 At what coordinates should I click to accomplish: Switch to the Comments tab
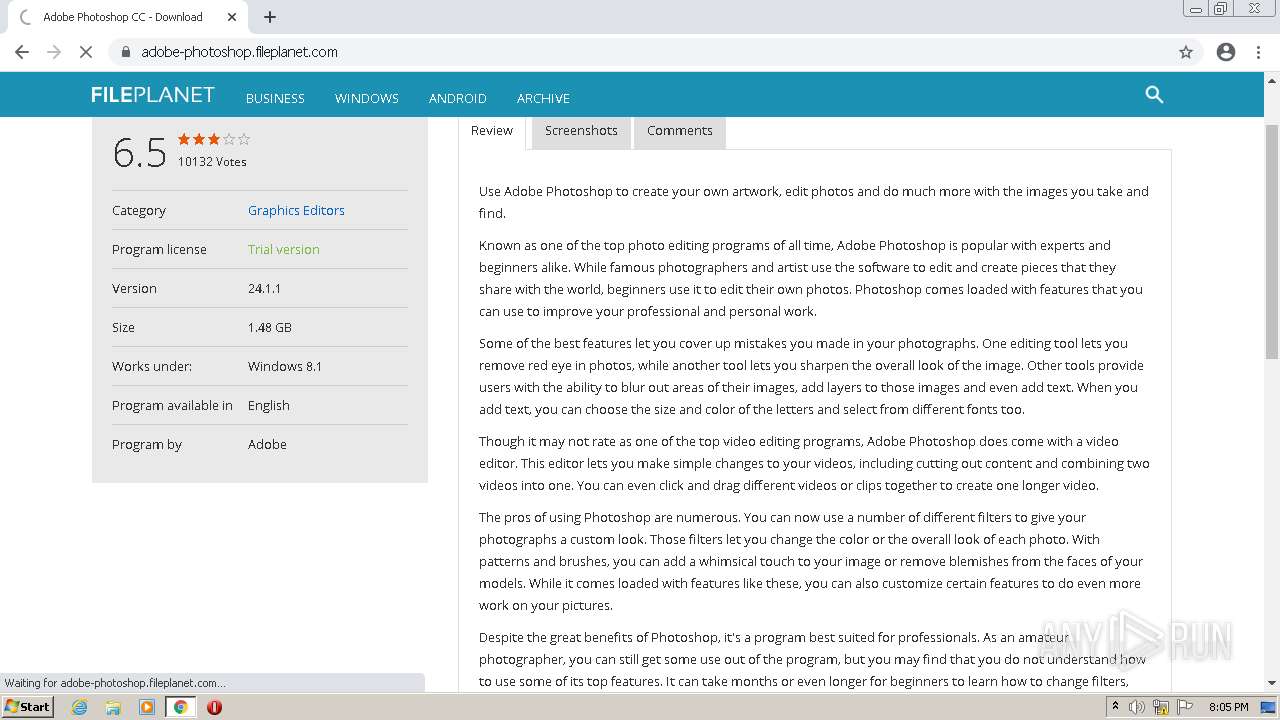680,131
